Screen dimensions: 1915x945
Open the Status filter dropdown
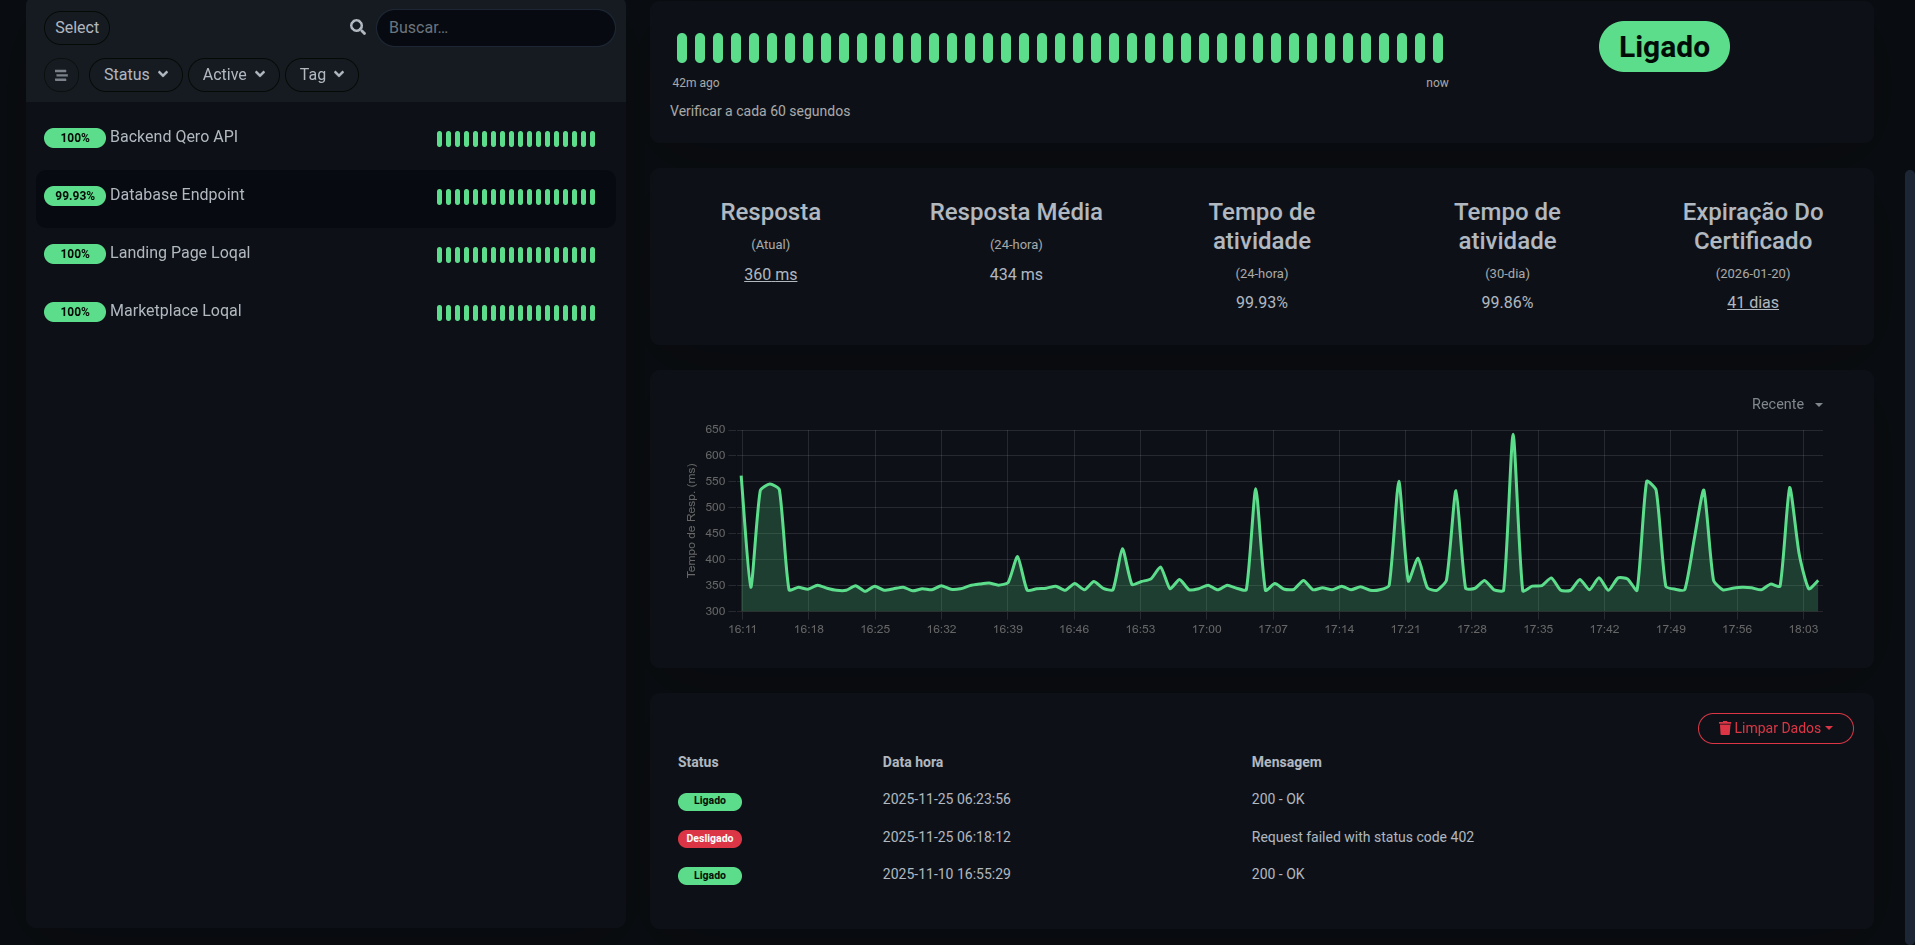[x=136, y=75]
